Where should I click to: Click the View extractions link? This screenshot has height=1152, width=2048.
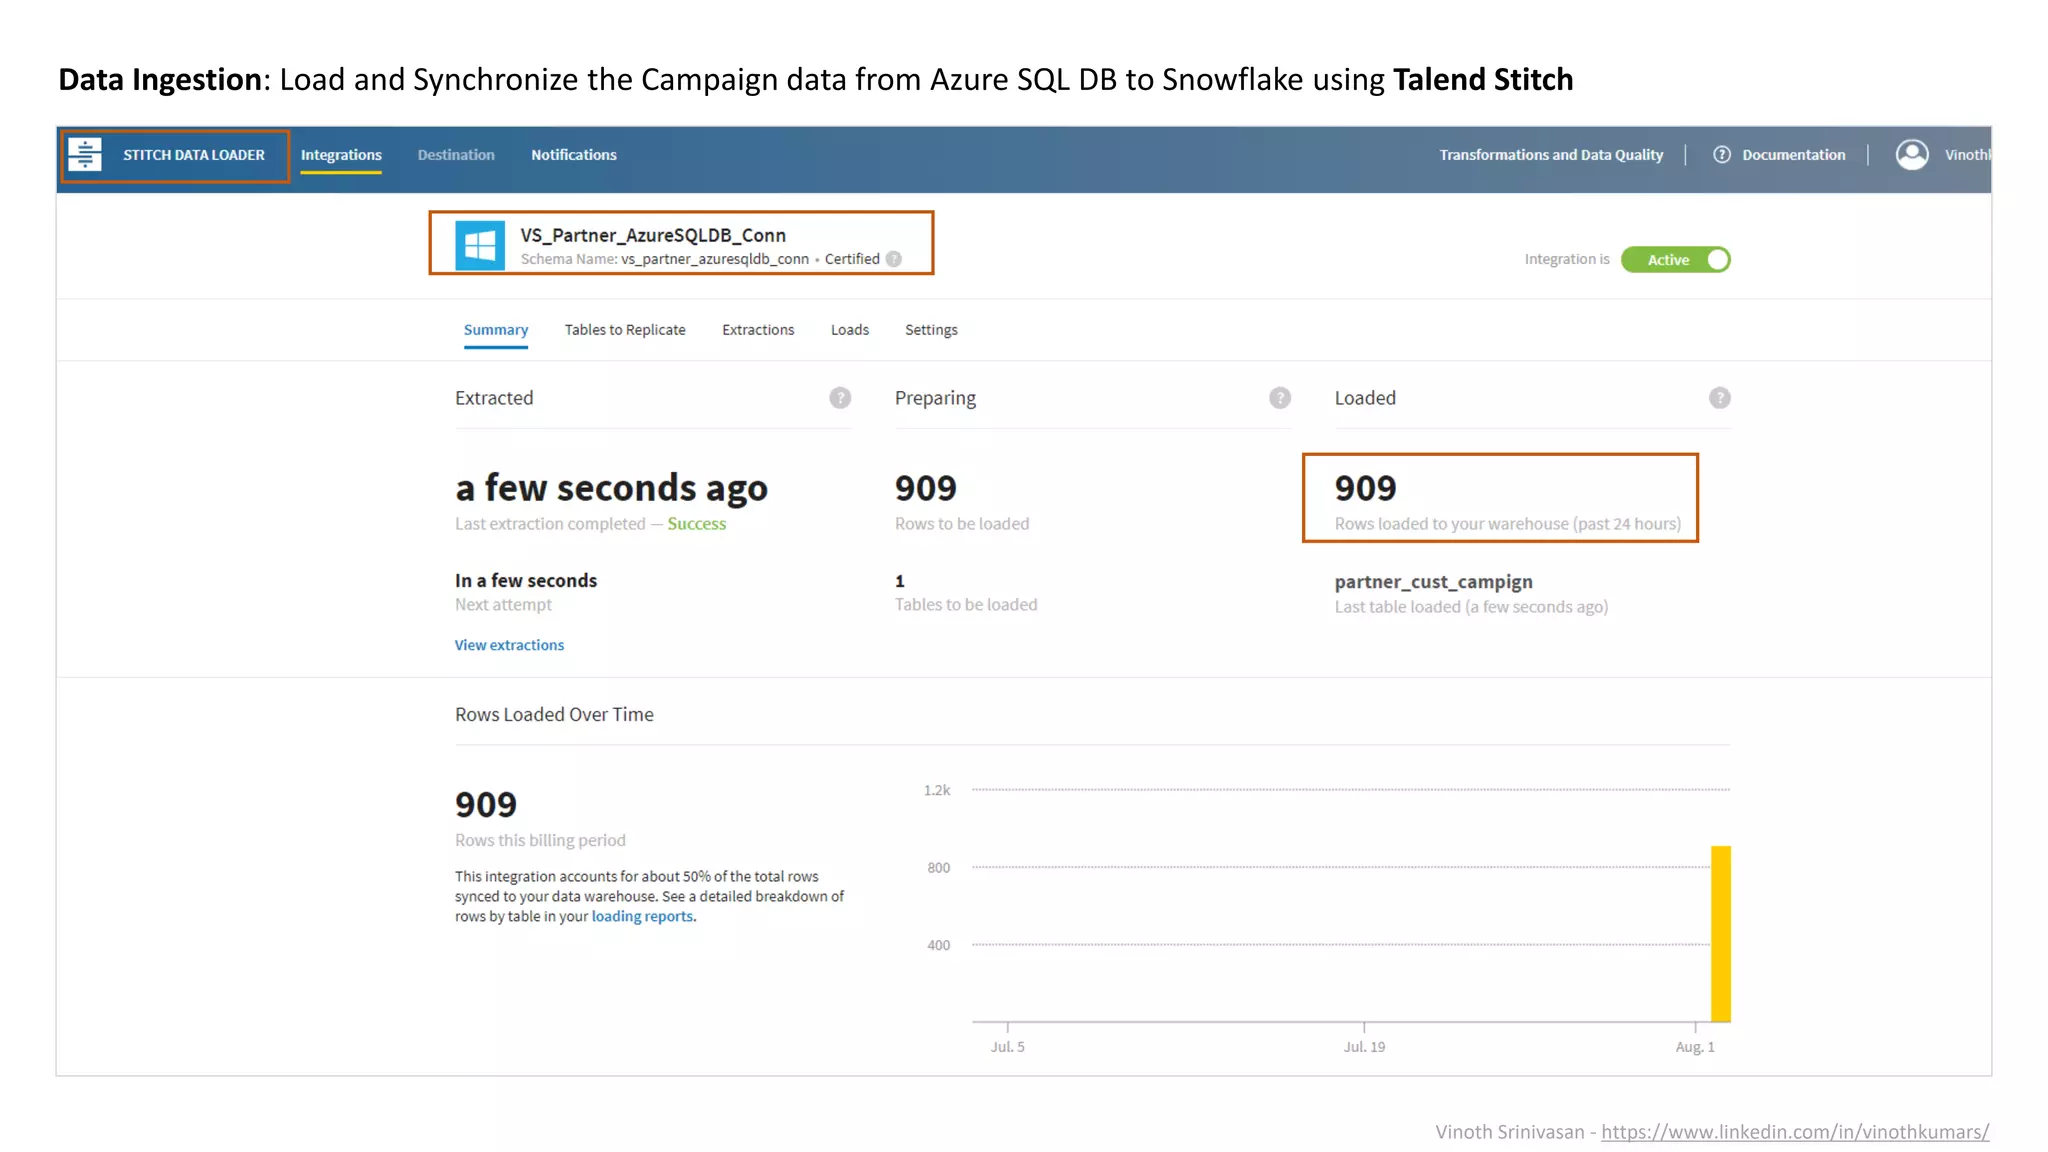509,645
